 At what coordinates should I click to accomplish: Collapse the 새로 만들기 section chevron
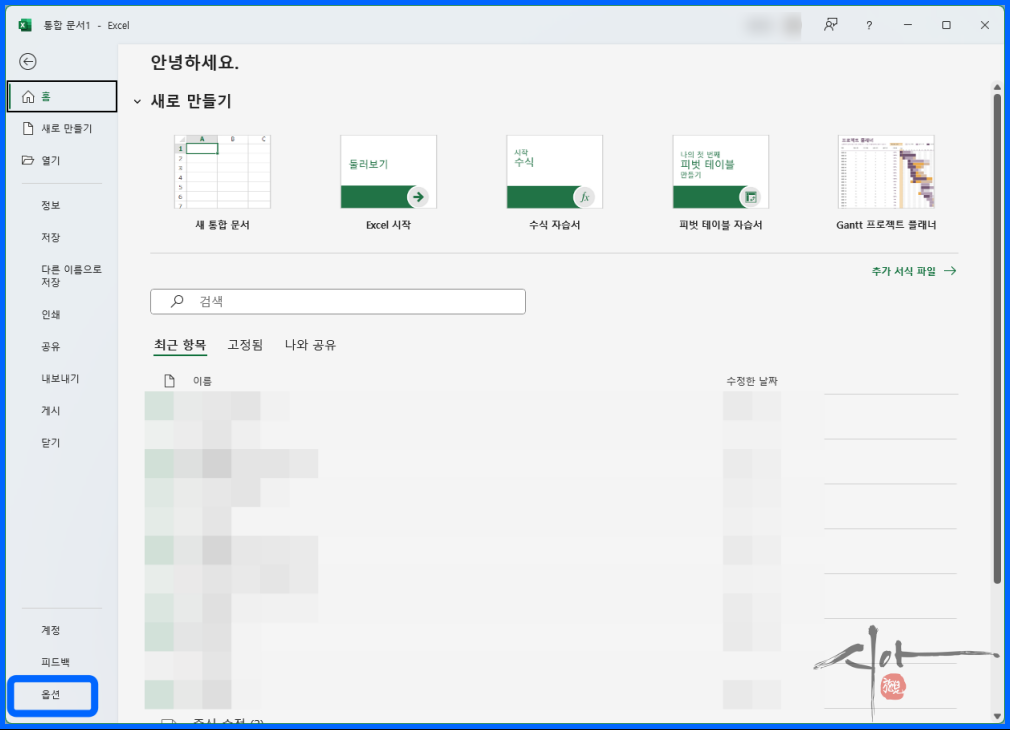pos(137,102)
